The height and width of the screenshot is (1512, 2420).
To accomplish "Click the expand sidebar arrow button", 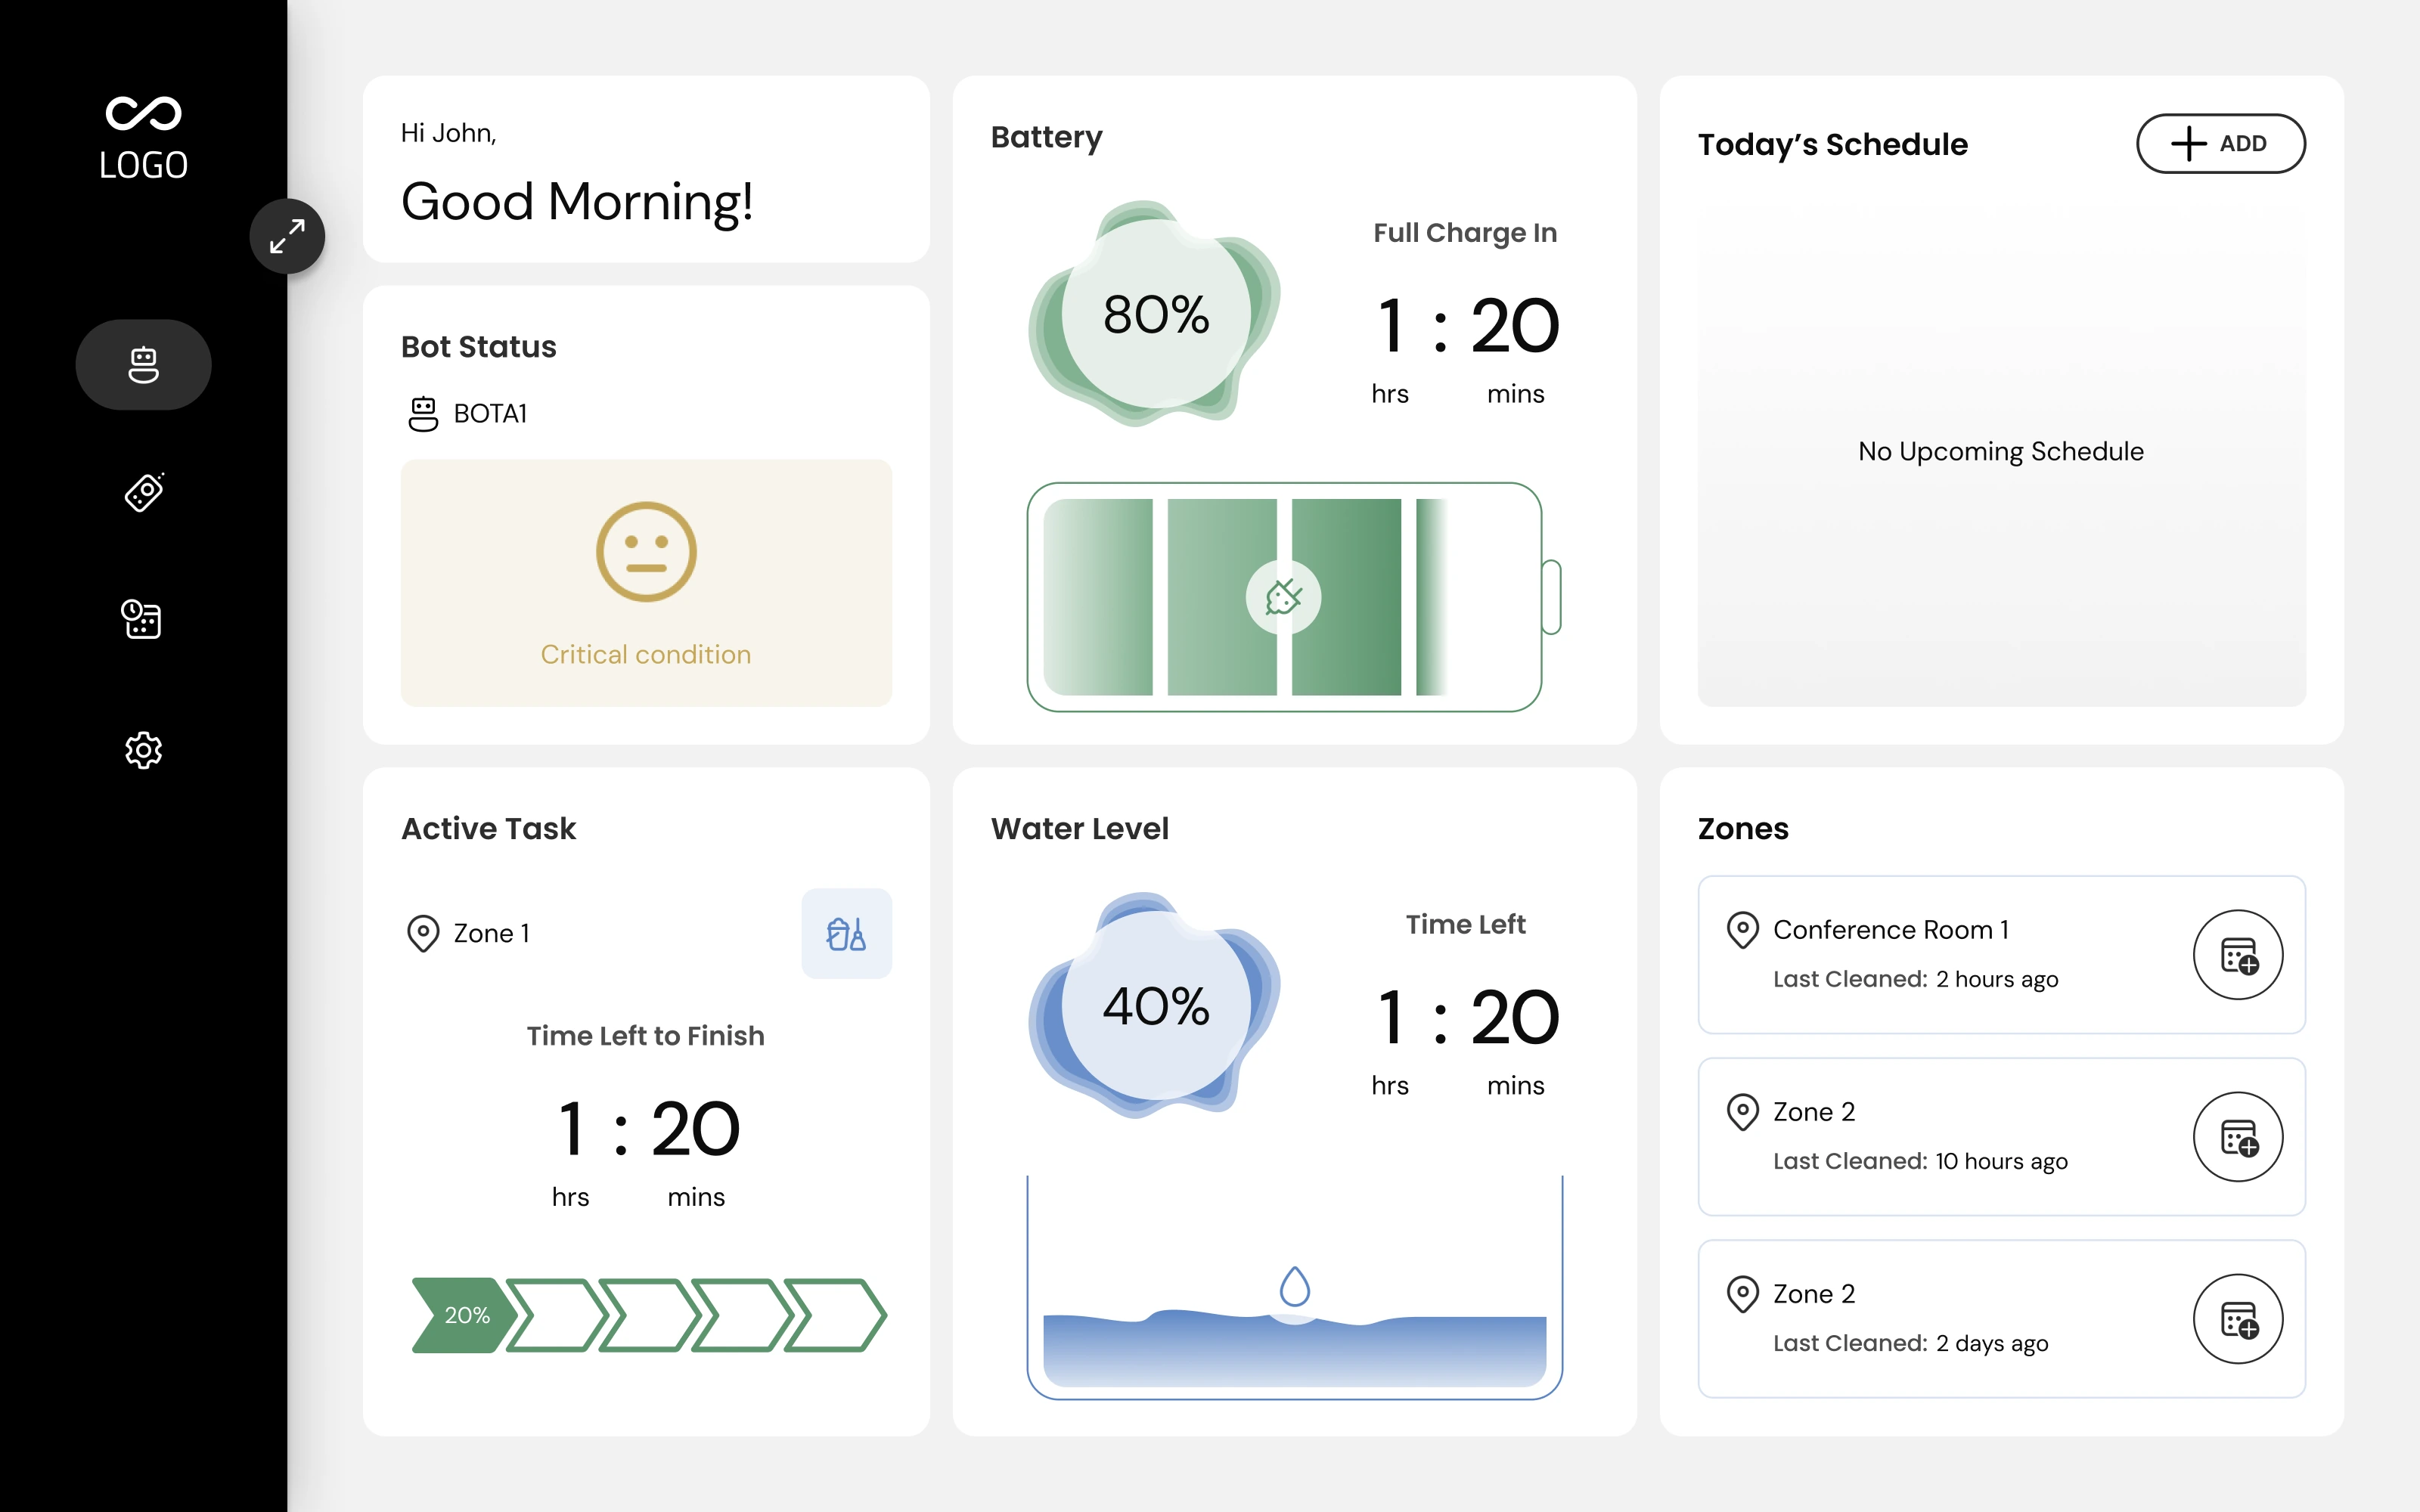I will pyautogui.click(x=287, y=237).
